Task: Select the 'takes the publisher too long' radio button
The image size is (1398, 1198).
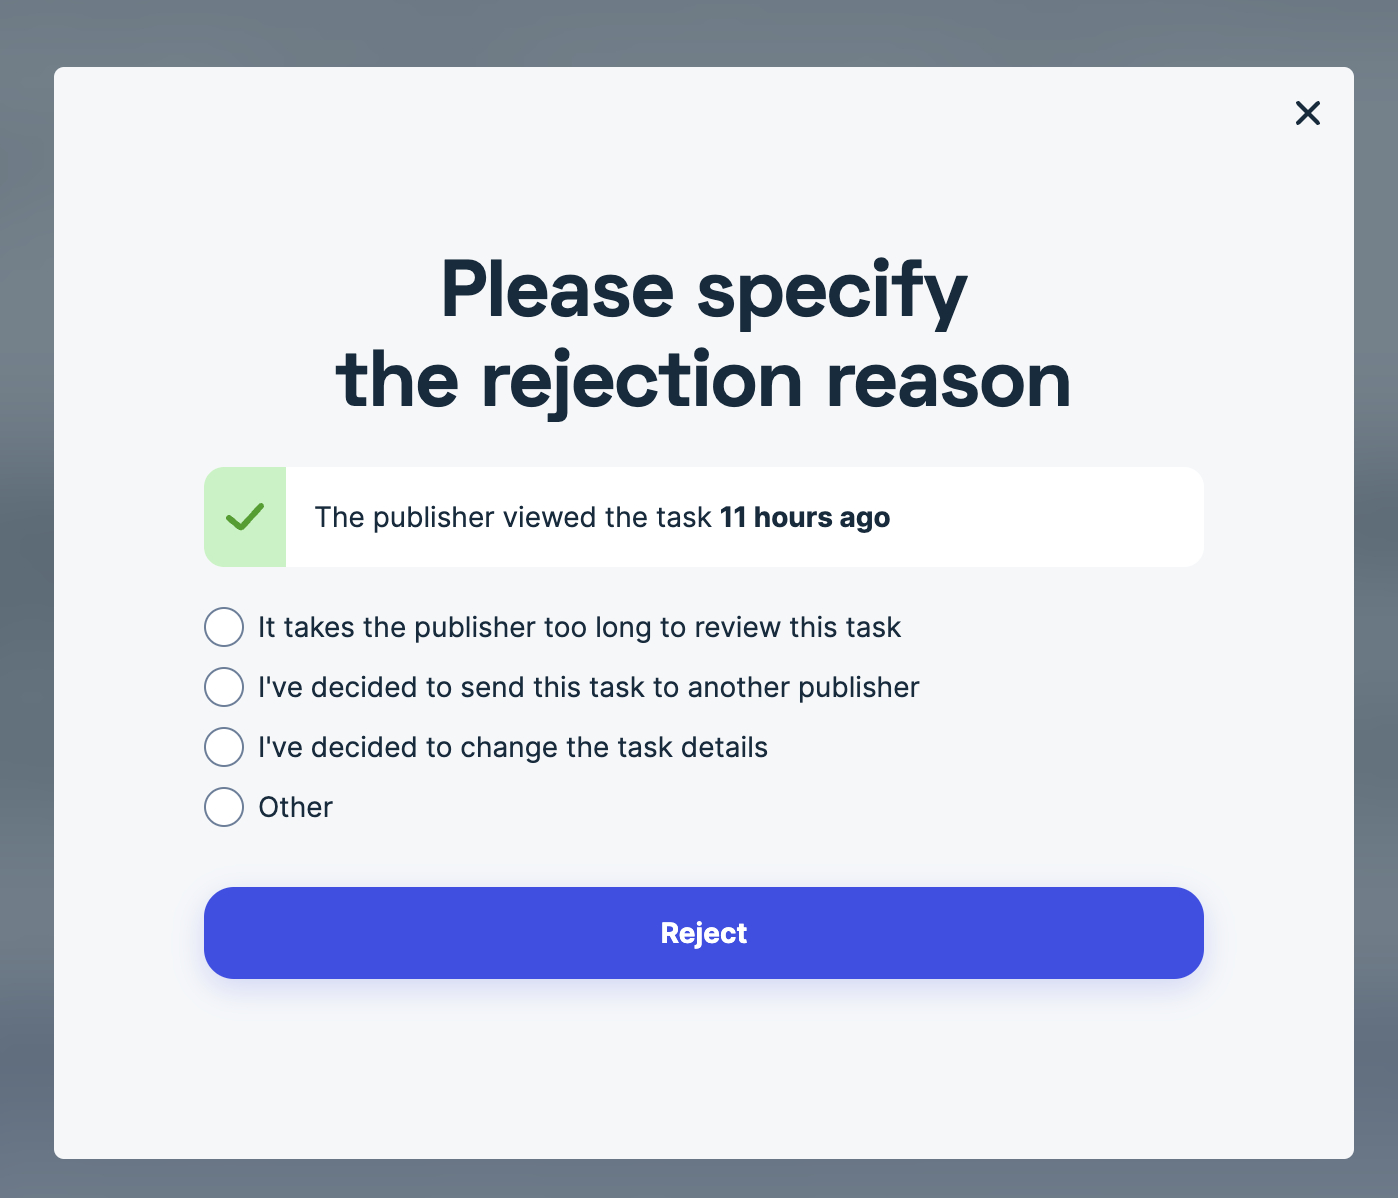Action: (224, 627)
